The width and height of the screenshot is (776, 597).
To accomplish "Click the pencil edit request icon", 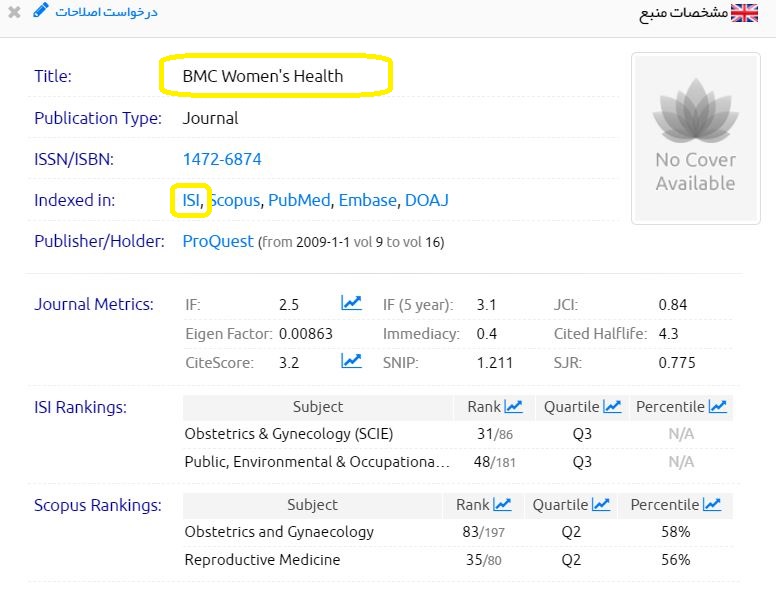I will pos(40,11).
